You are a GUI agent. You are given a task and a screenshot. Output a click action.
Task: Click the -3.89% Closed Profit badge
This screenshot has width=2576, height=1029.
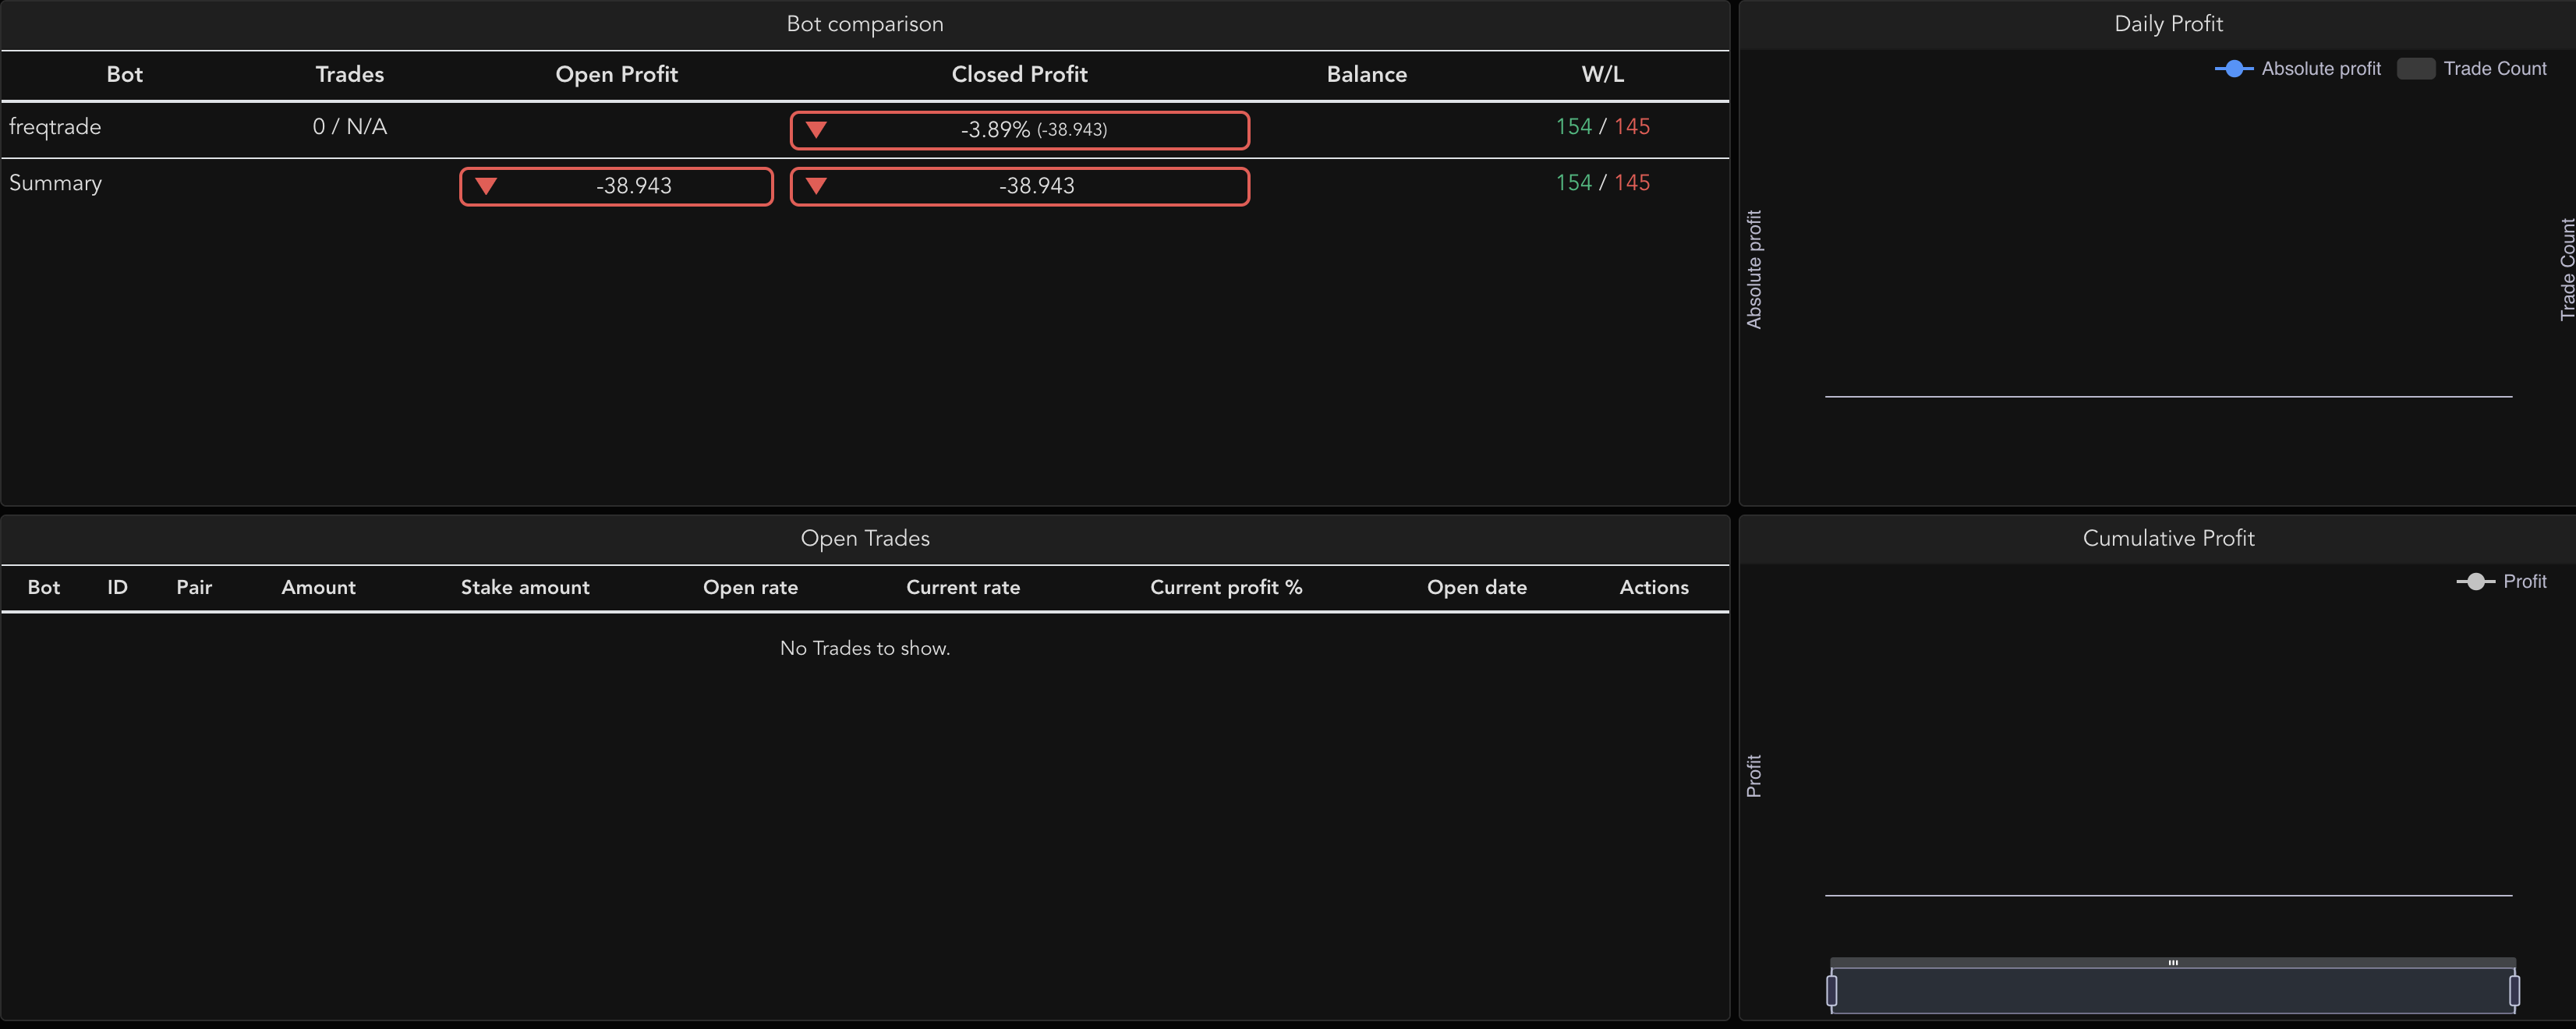(x=1019, y=129)
